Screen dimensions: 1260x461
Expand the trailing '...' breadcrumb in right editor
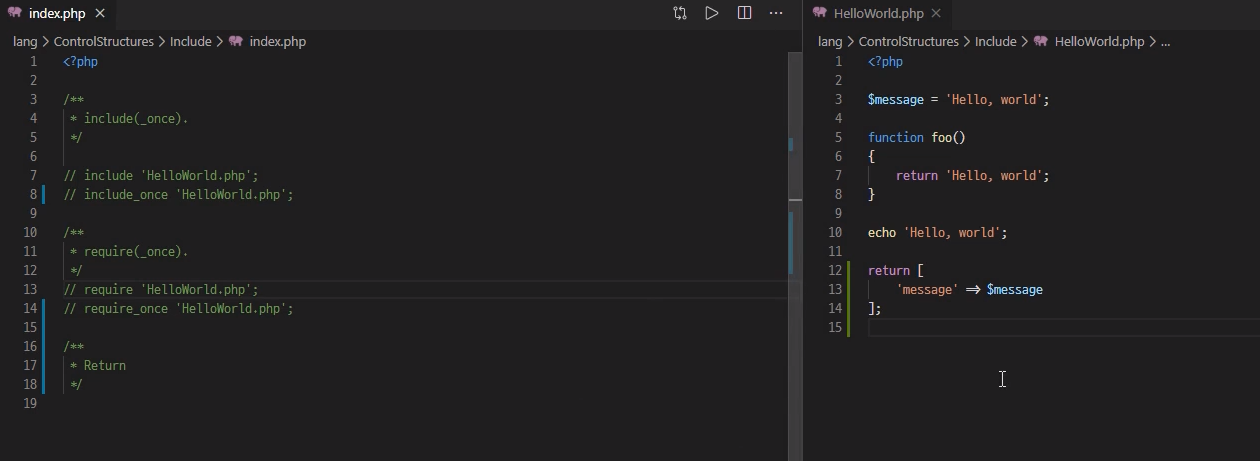(1165, 42)
